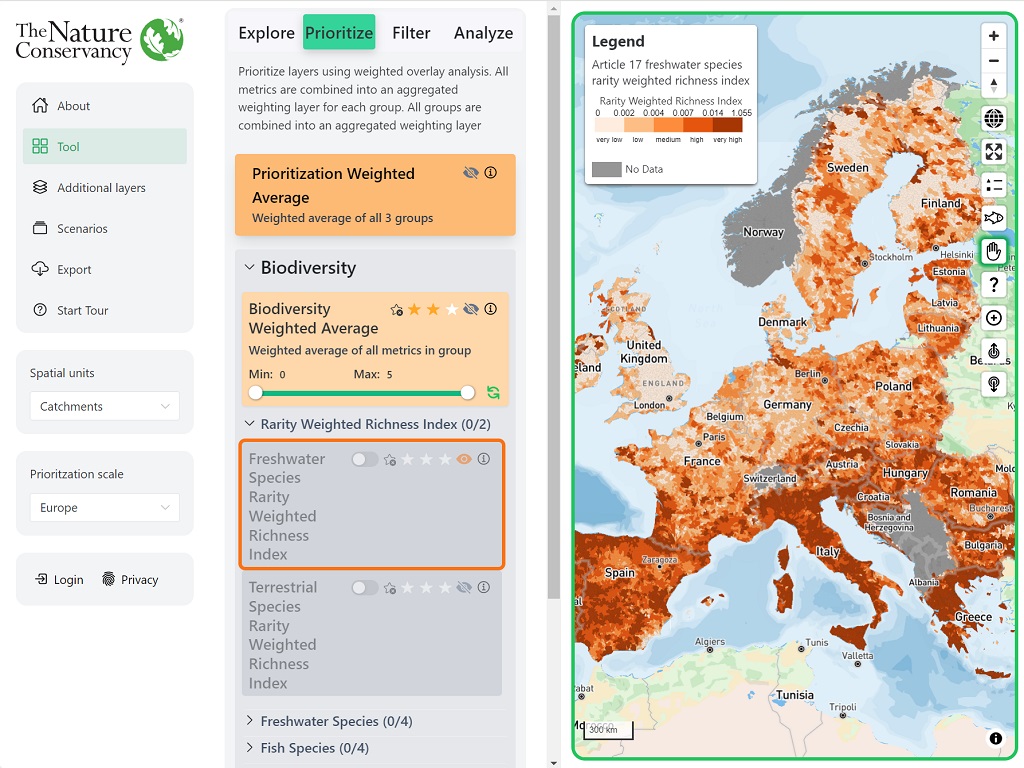Screen dimensions: 1024x768
Task: Click the map attribution info icon
Action: 996,739
